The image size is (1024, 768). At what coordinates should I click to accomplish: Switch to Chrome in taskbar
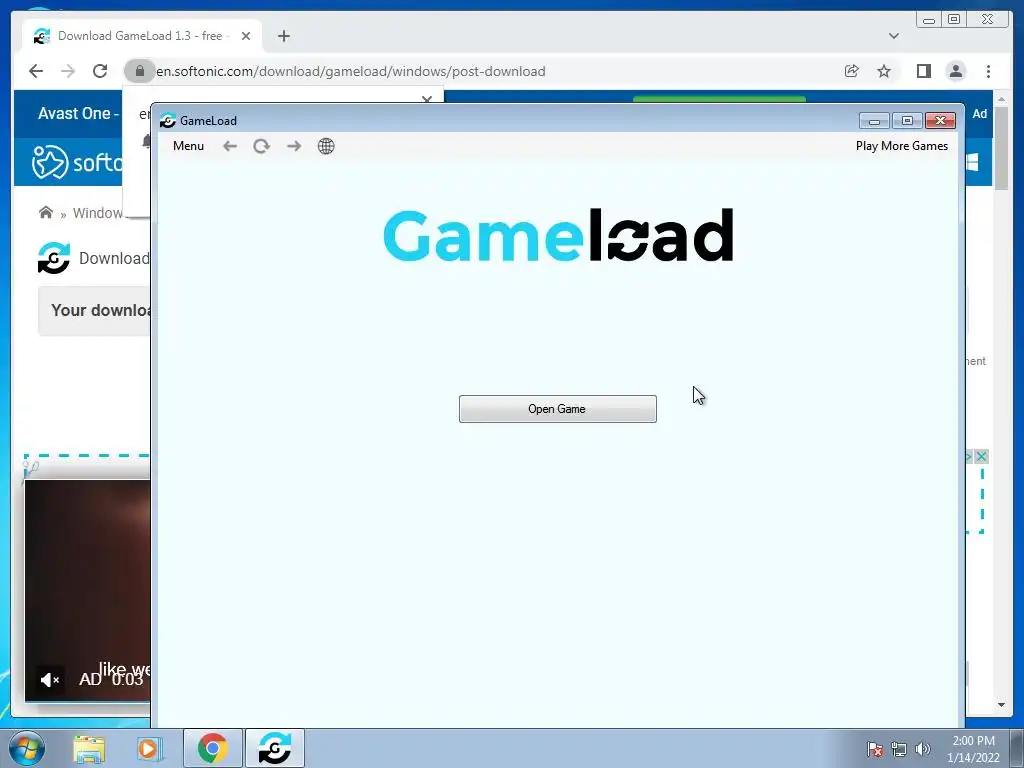(212, 748)
